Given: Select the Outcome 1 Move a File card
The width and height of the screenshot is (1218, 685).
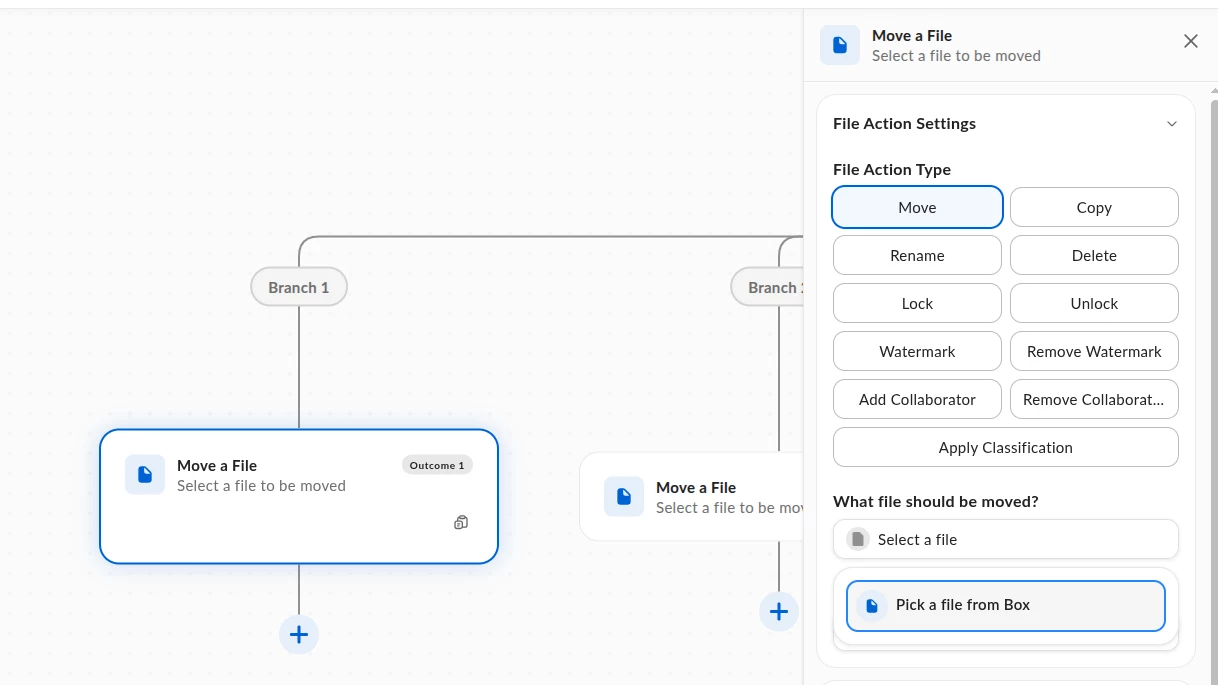Looking at the screenshot, I should point(299,496).
